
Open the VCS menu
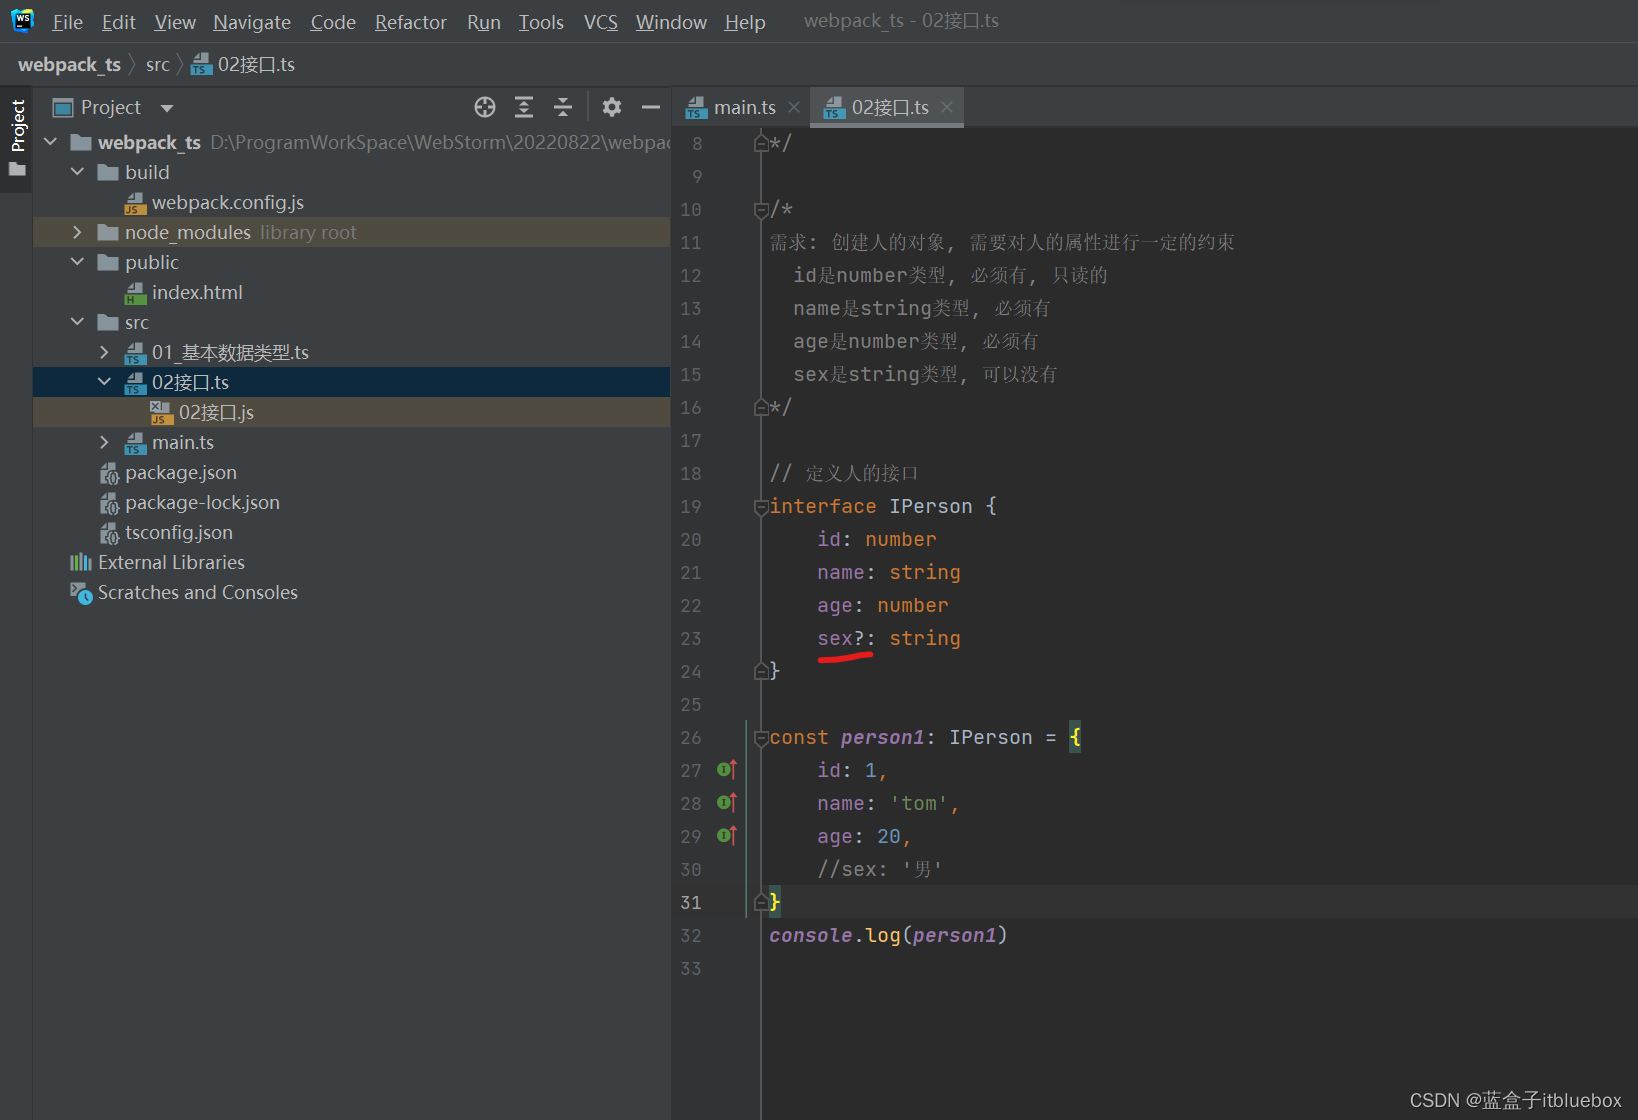pyautogui.click(x=601, y=22)
